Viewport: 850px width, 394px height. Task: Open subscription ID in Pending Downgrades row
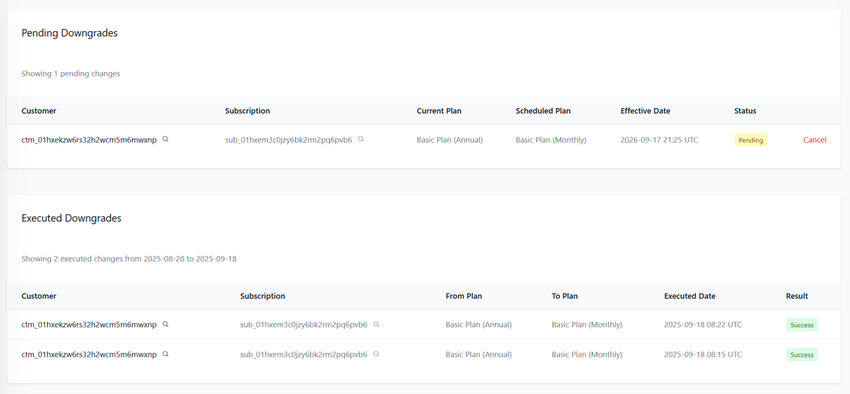pyautogui.click(x=288, y=140)
